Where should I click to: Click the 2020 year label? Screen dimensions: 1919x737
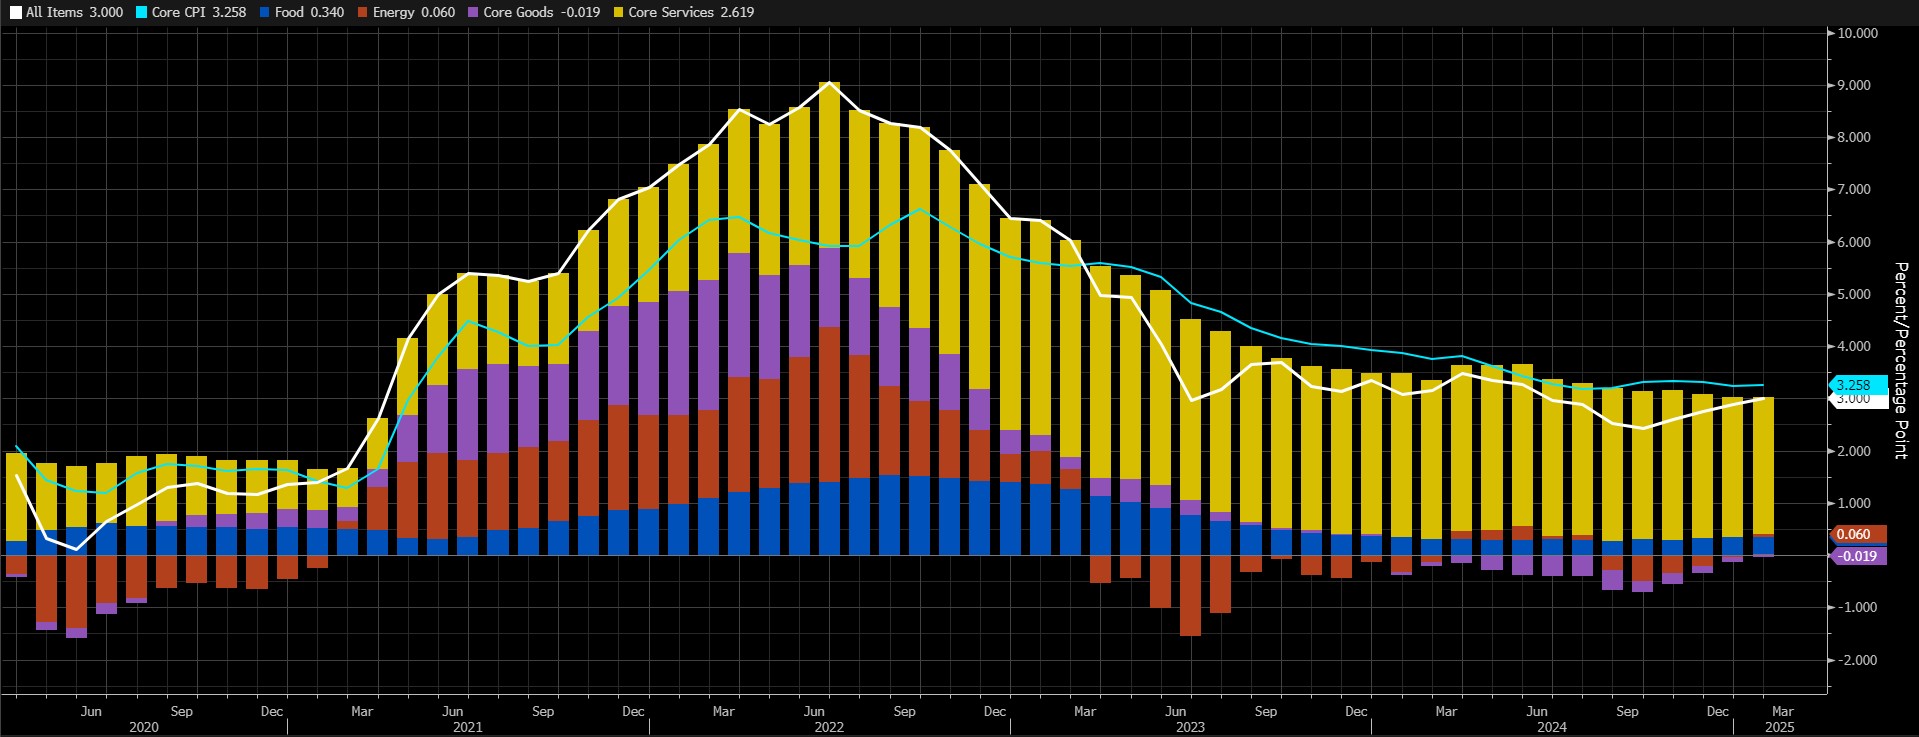[144, 727]
